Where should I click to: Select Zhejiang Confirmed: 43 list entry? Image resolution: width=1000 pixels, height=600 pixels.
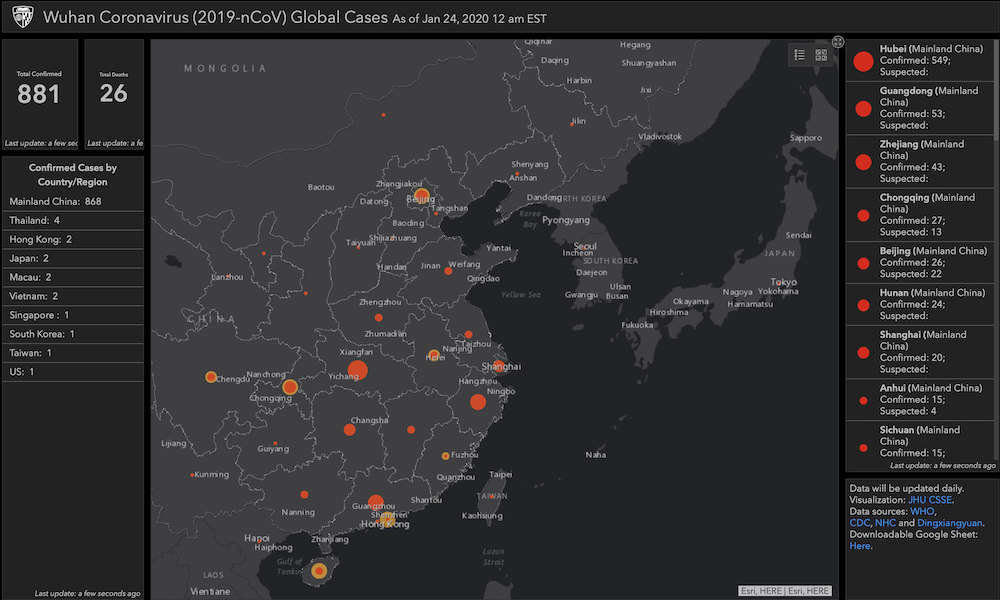pyautogui.click(x=920, y=161)
